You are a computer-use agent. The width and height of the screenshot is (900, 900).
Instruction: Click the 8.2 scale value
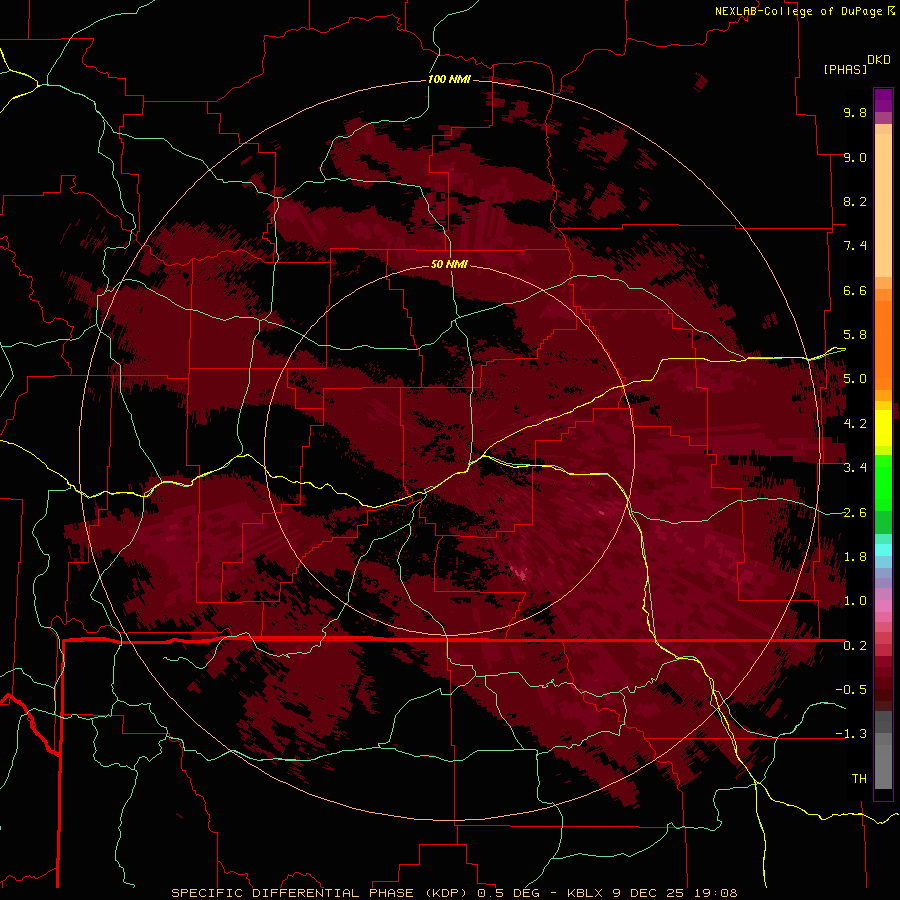855,201
